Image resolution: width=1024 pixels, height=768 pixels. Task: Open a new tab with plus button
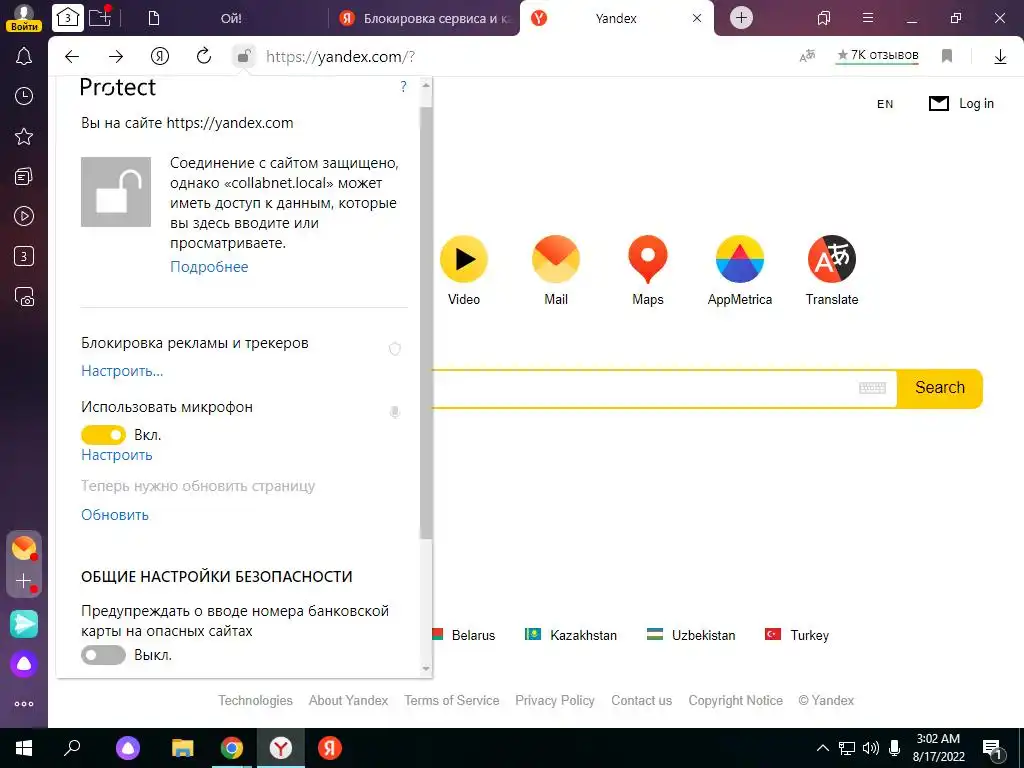point(741,18)
